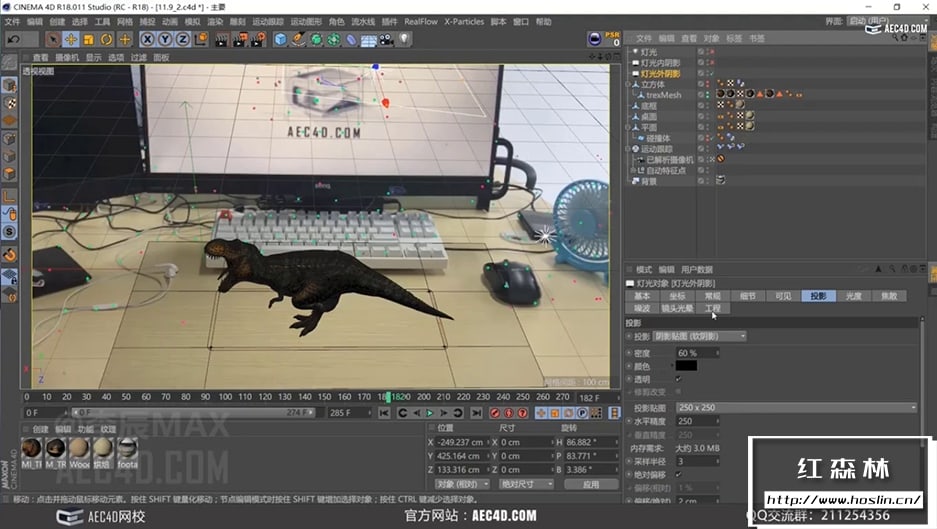
Task: Select the Rotate tool icon
Action: 107,39
